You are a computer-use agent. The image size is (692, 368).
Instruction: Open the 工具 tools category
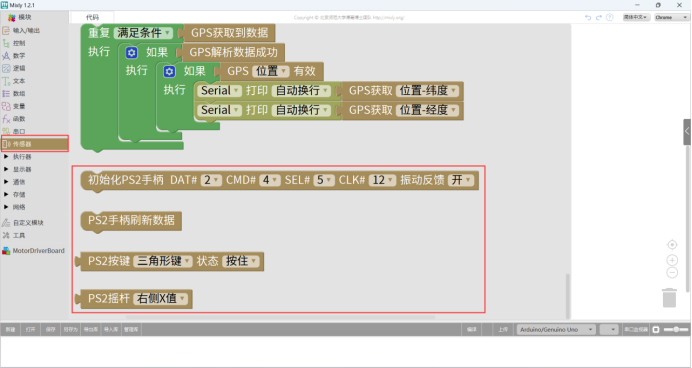point(19,236)
